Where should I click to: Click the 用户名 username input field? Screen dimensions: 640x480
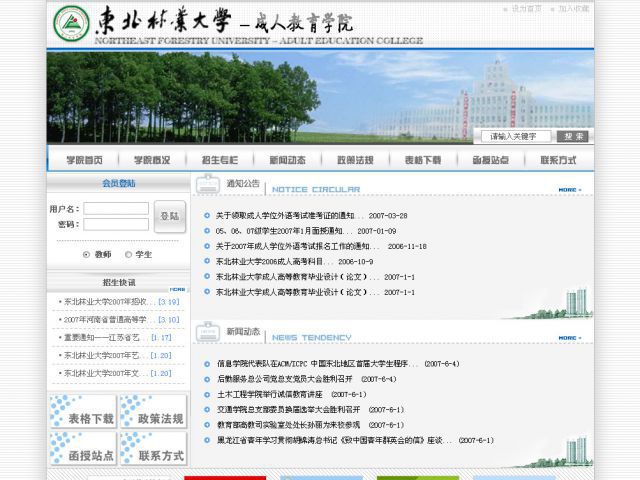tap(116, 209)
